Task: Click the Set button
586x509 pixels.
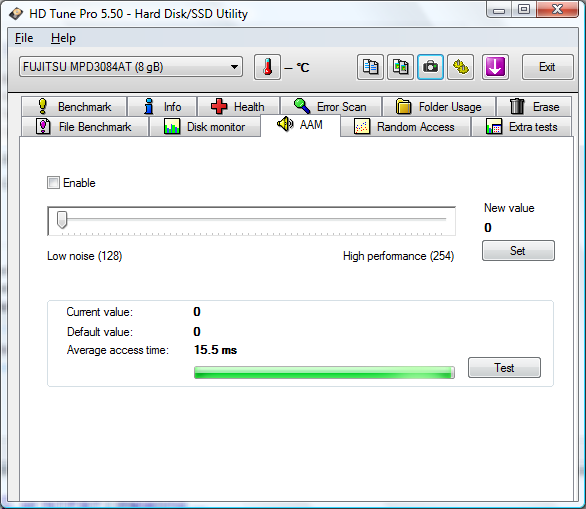Action: (518, 250)
